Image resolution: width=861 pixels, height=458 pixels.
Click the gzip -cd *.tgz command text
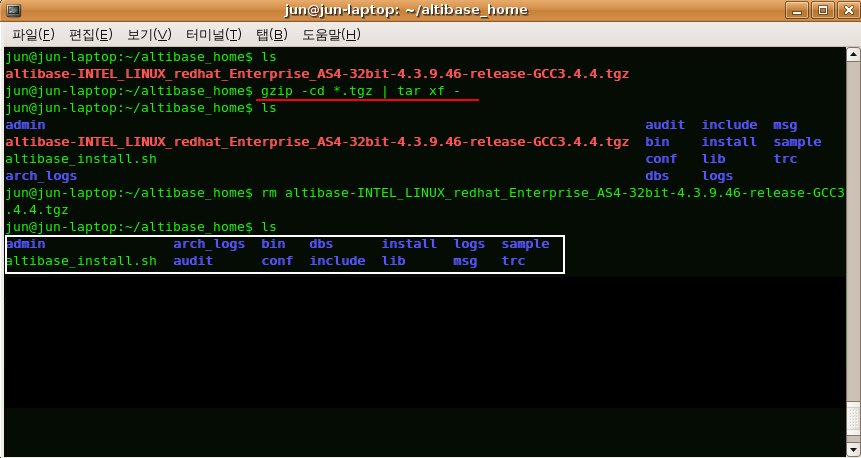[x=361, y=91]
